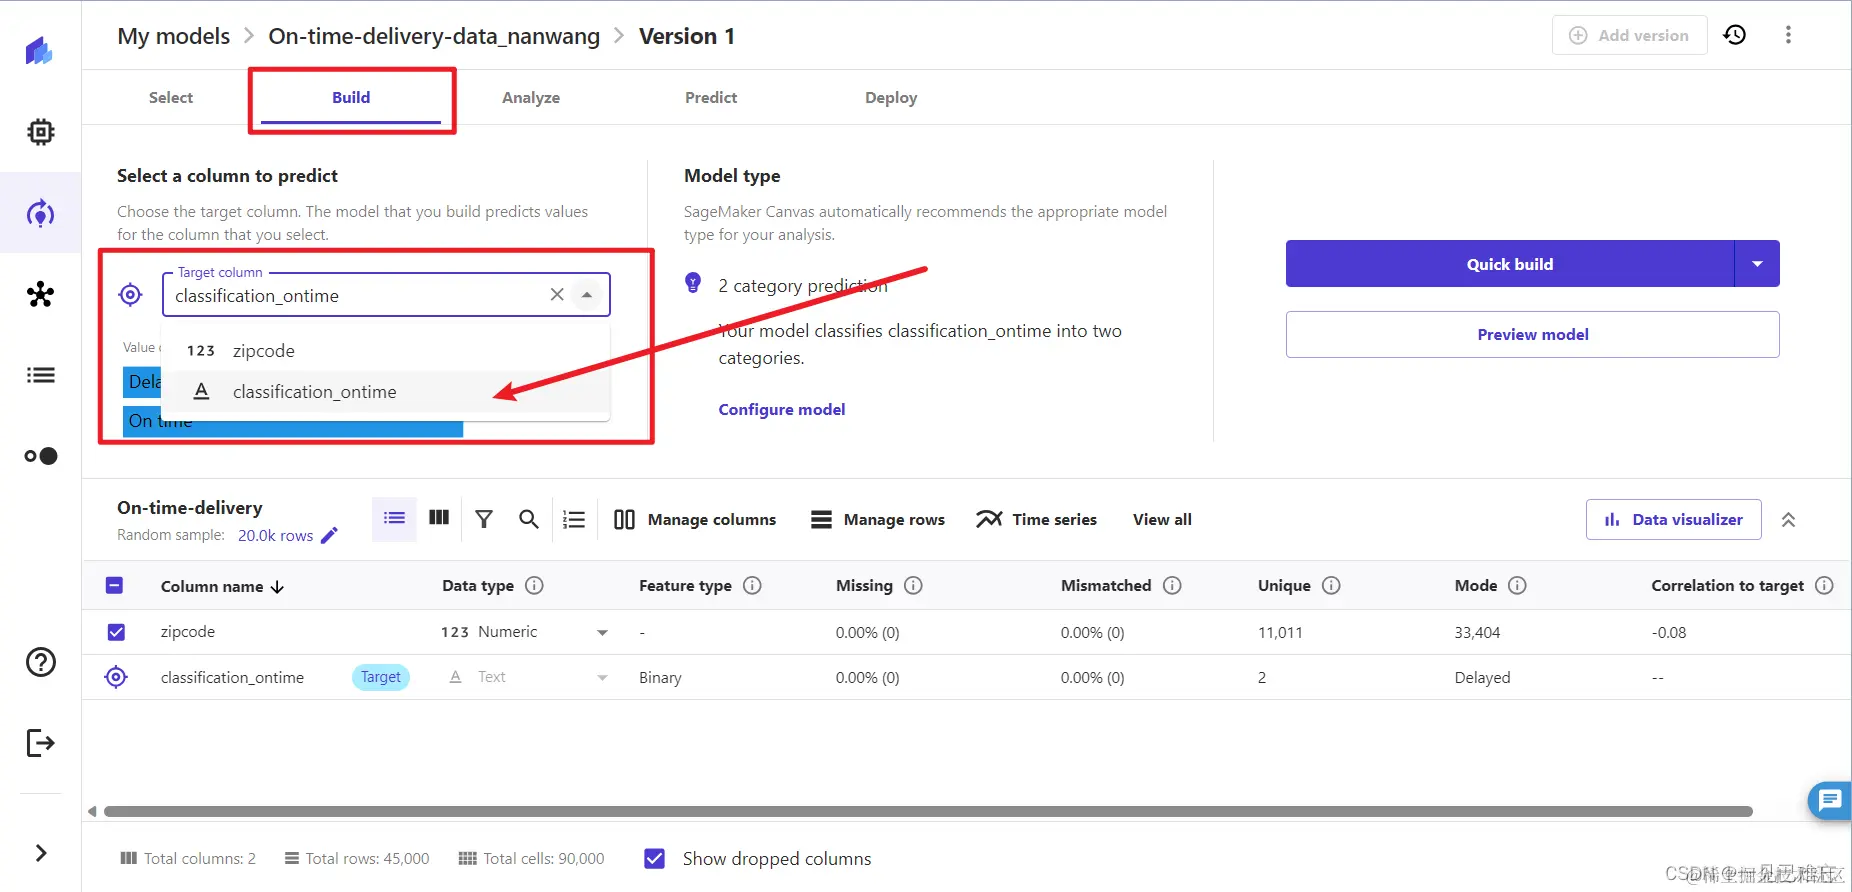The height and width of the screenshot is (892, 1852).
Task: Show Mode info icon
Action: point(1517,585)
